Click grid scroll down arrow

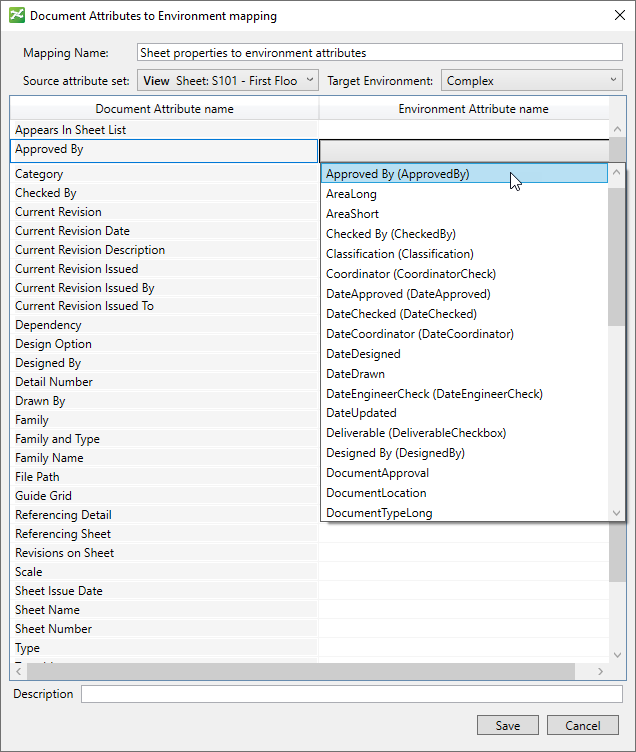617,655
